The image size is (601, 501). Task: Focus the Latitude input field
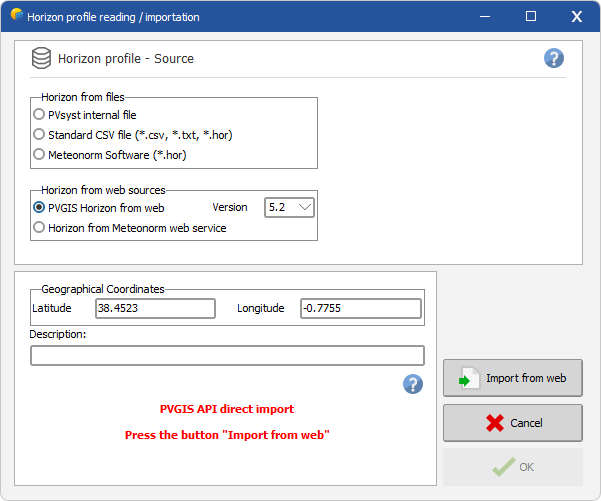point(155,308)
